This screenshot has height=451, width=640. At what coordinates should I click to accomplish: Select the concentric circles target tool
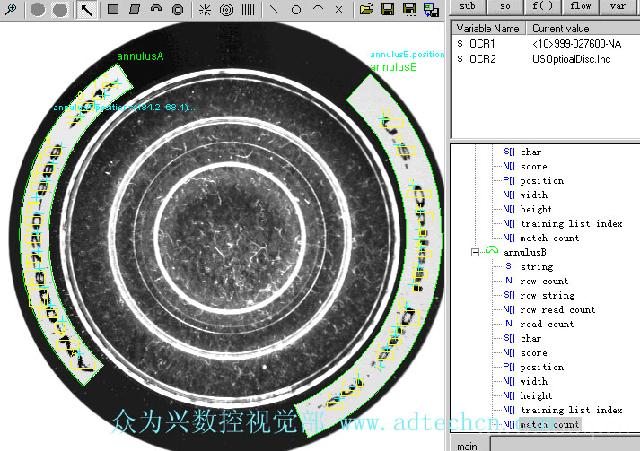(x=225, y=10)
